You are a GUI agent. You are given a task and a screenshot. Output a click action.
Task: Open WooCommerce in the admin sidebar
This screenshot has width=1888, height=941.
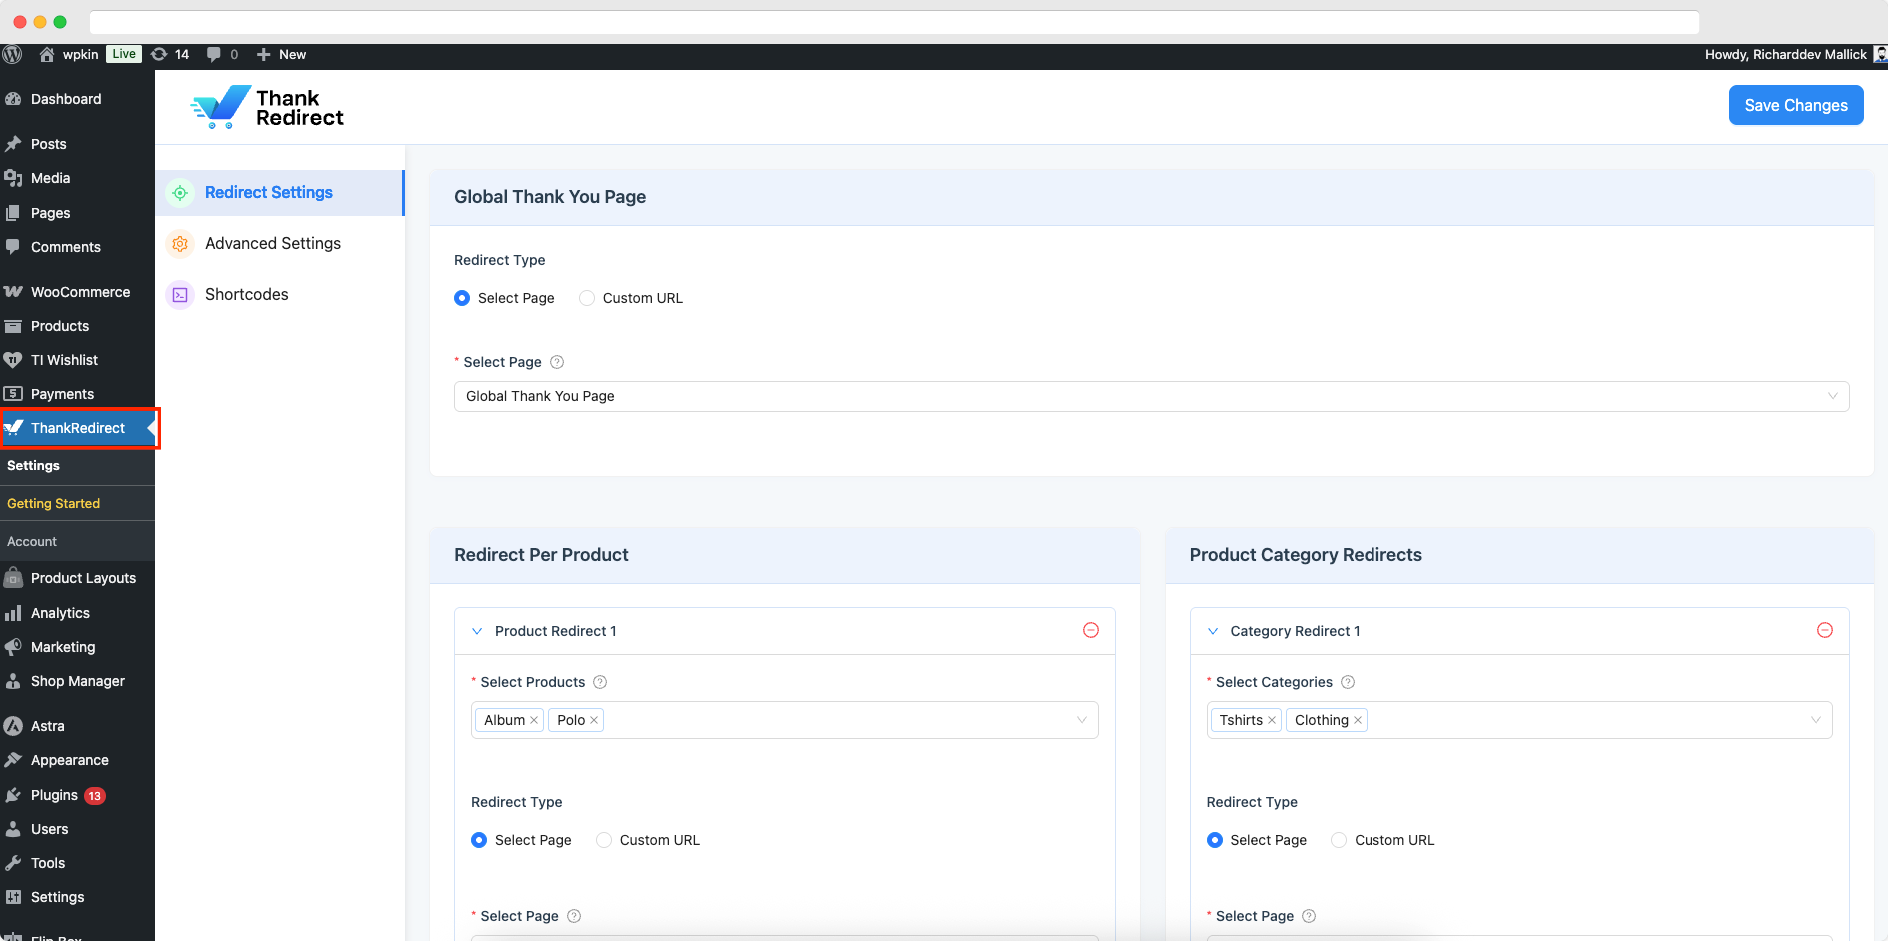coord(80,292)
